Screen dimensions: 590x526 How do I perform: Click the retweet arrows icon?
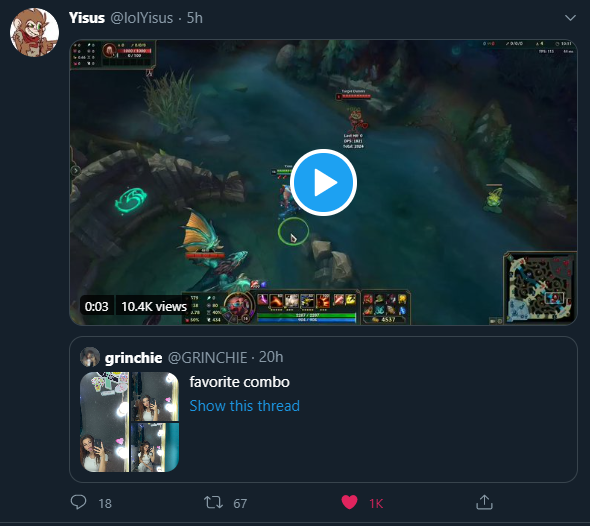coord(213,502)
